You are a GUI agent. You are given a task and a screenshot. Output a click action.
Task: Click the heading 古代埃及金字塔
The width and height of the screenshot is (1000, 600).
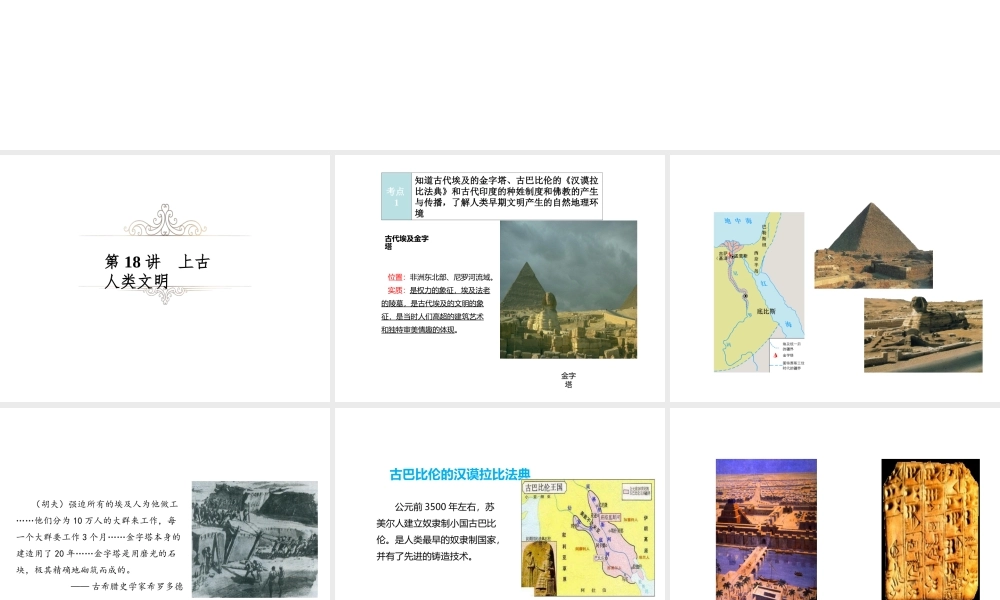point(406,242)
